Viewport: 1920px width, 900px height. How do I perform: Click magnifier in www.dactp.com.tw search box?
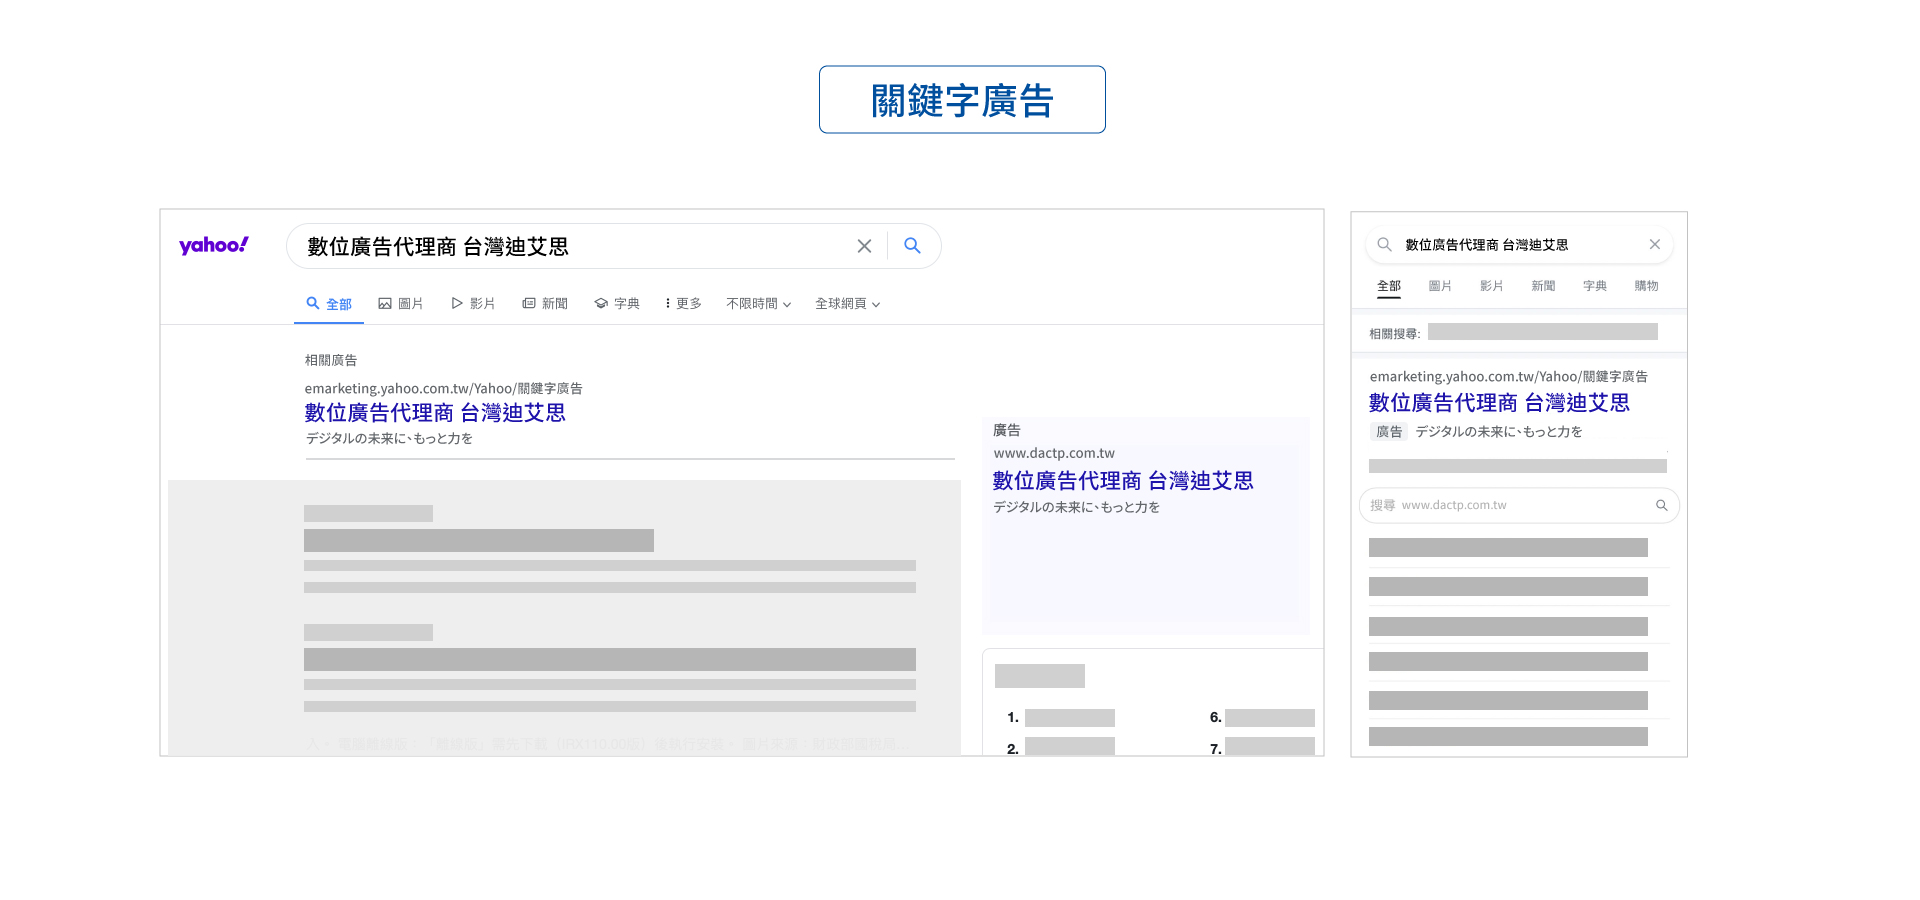click(x=1661, y=506)
